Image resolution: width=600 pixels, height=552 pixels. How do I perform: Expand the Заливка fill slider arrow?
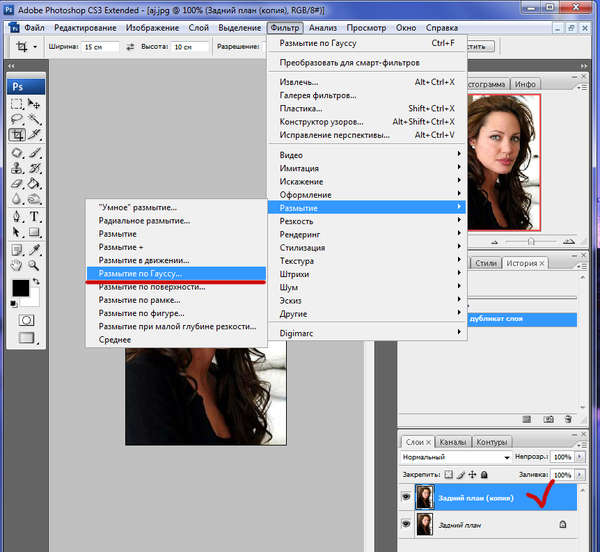pos(580,474)
